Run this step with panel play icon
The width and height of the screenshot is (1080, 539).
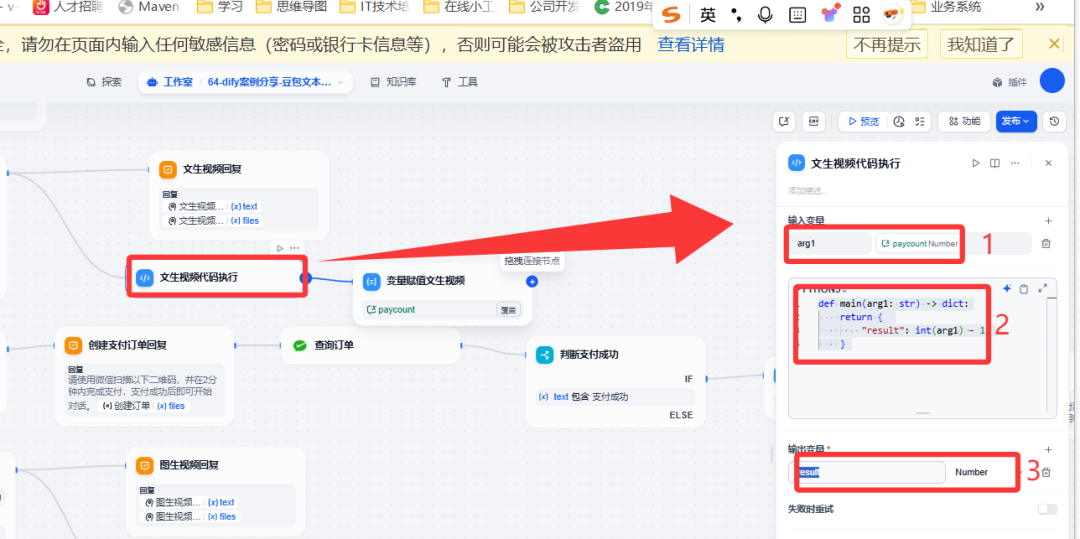976,163
